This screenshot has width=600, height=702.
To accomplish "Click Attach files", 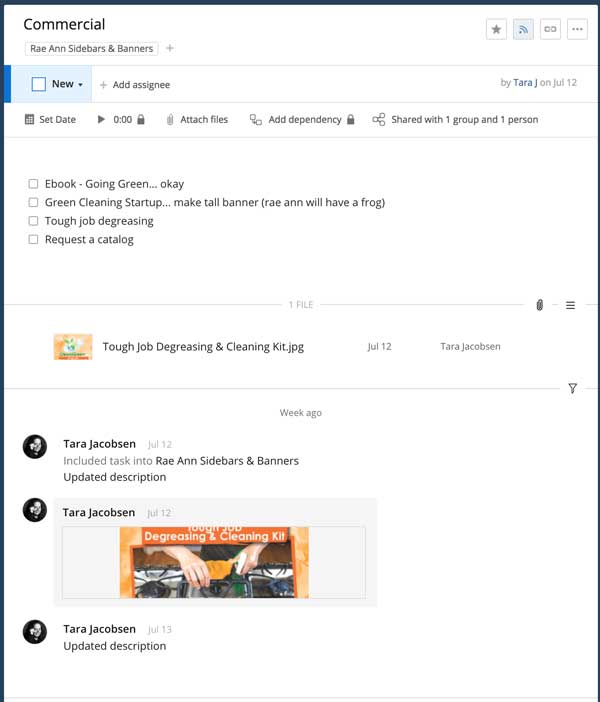I will 204,120.
